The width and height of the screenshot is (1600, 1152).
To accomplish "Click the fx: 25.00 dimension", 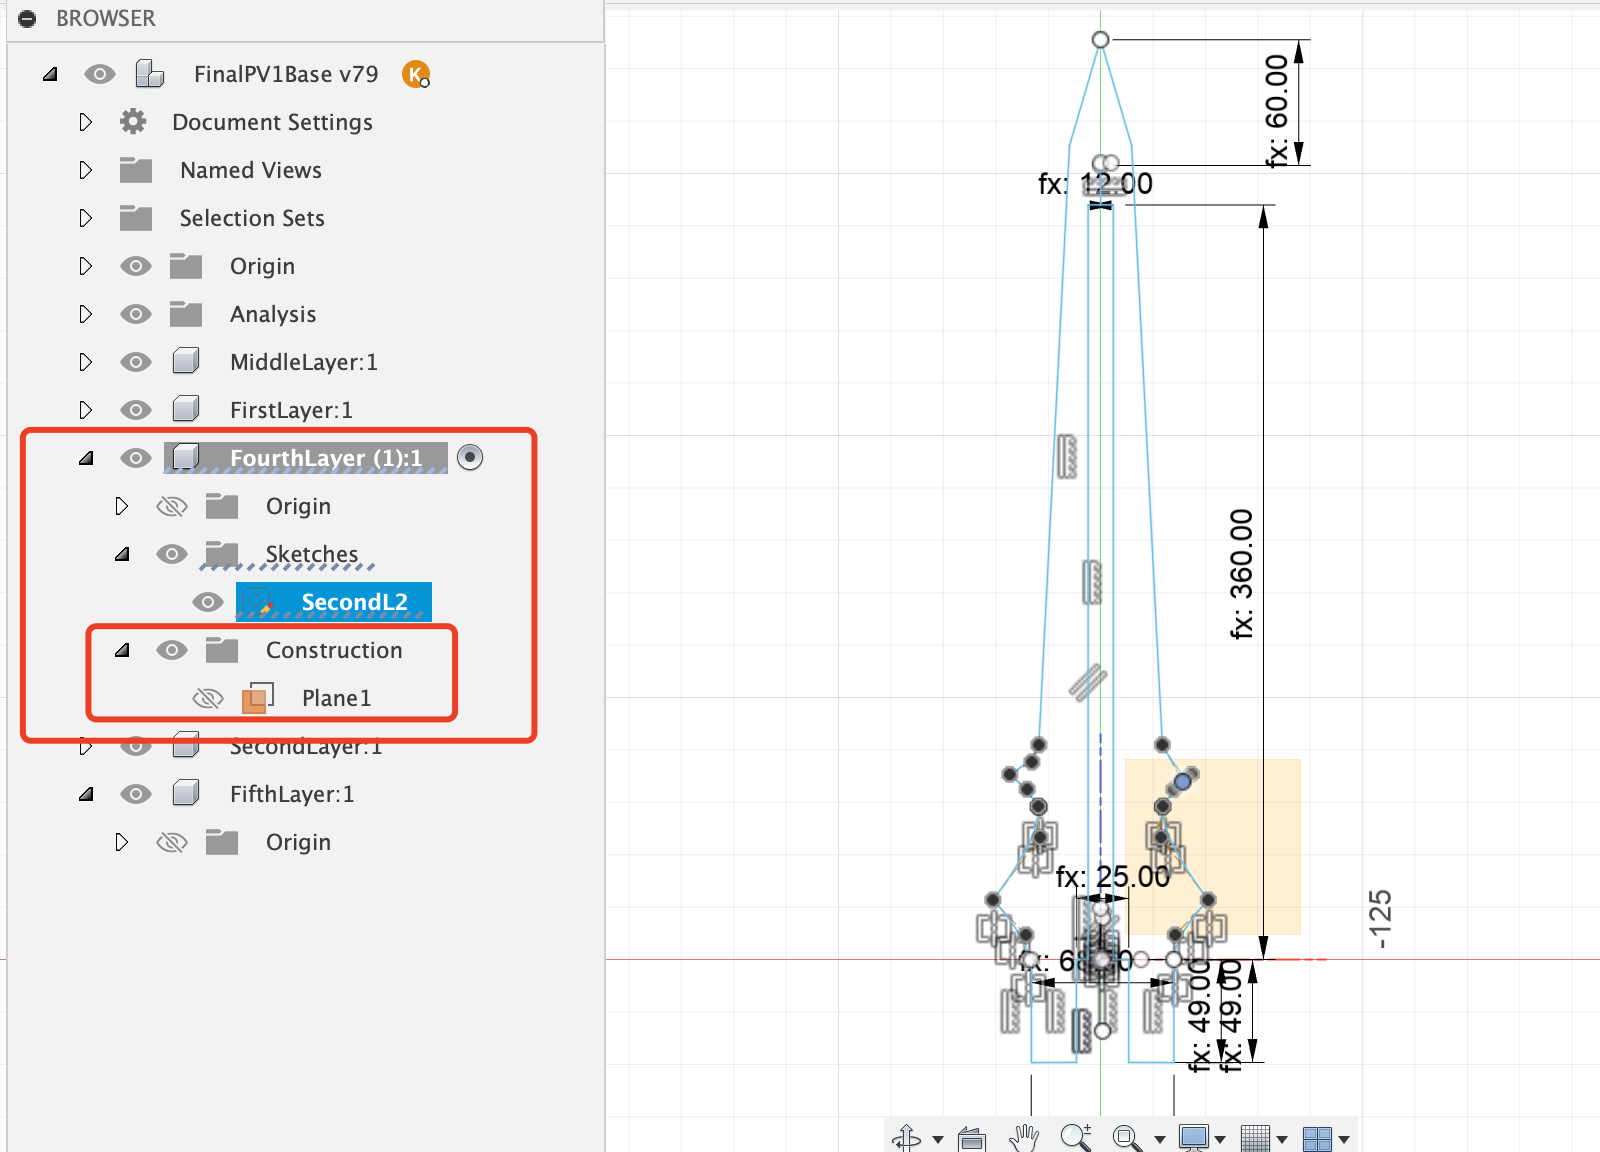I will point(1113,877).
